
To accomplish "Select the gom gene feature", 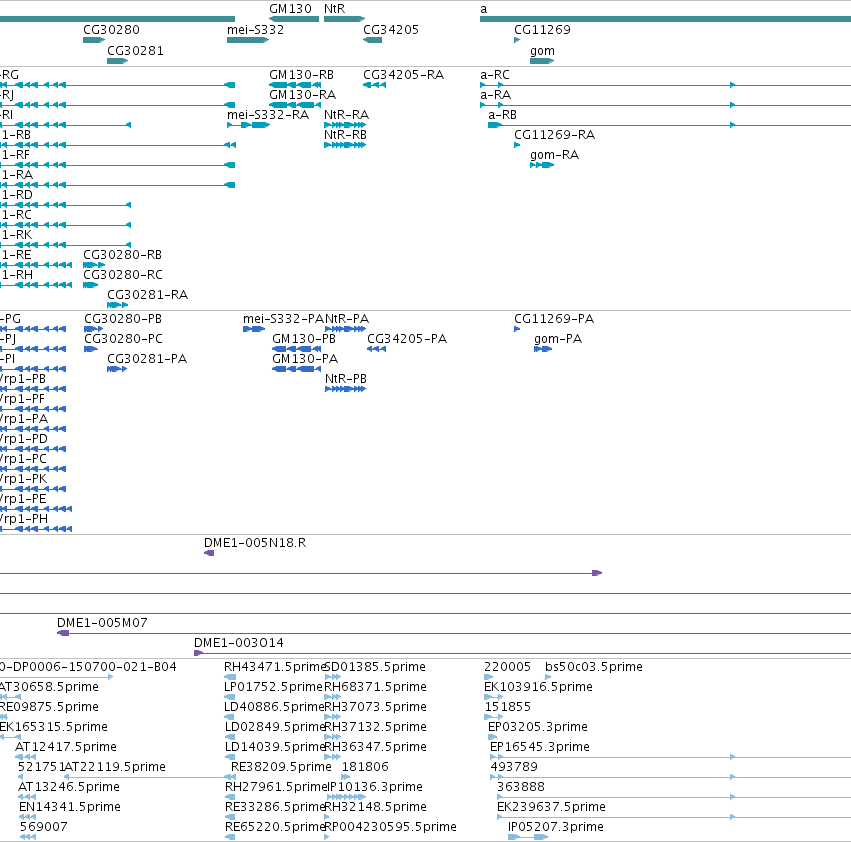I will 542,61.
